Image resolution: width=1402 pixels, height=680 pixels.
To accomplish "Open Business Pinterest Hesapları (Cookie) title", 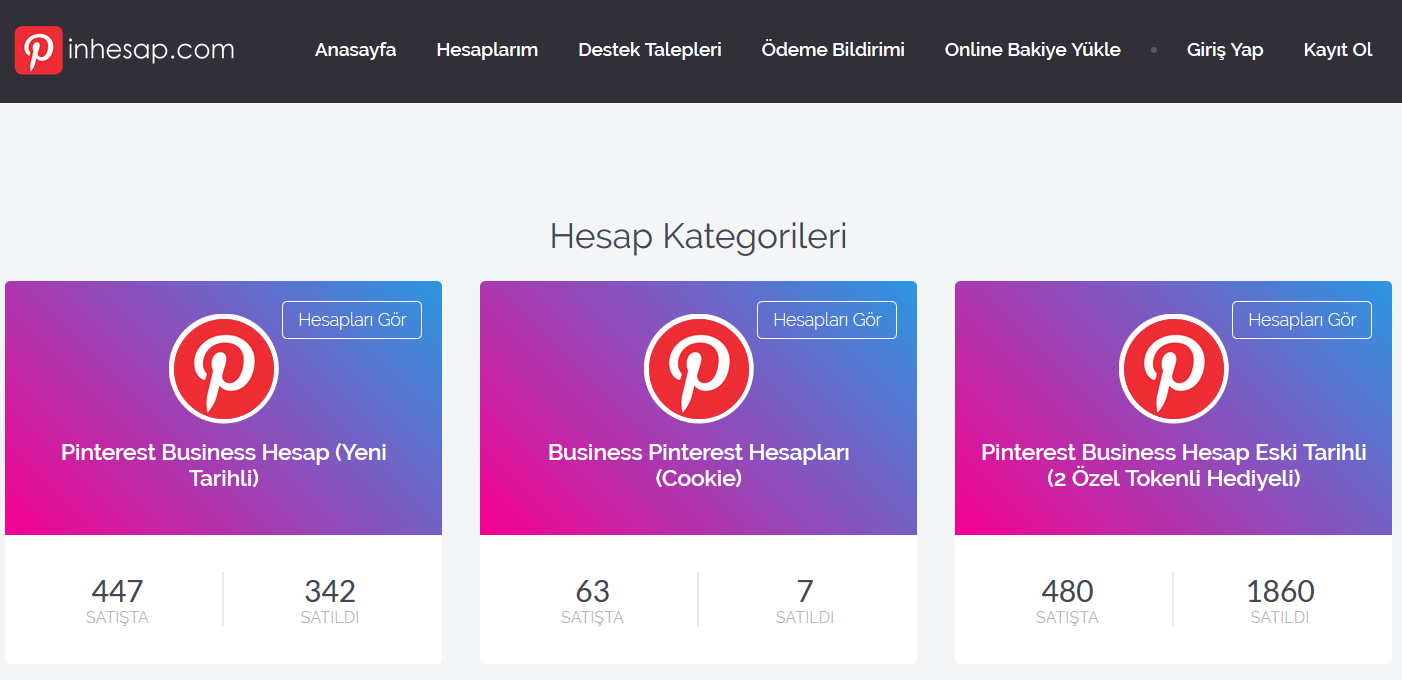I will click(x=699, y=465).
